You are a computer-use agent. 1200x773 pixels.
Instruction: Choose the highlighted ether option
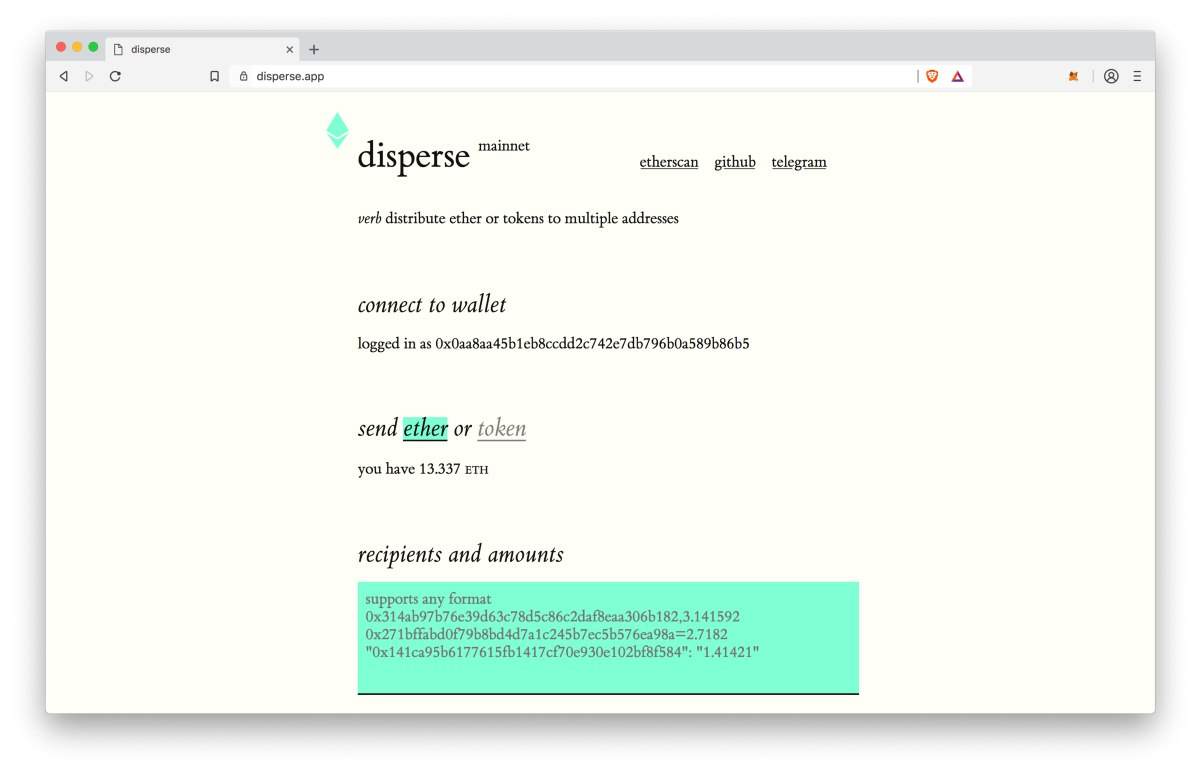(x=425, y=428)
